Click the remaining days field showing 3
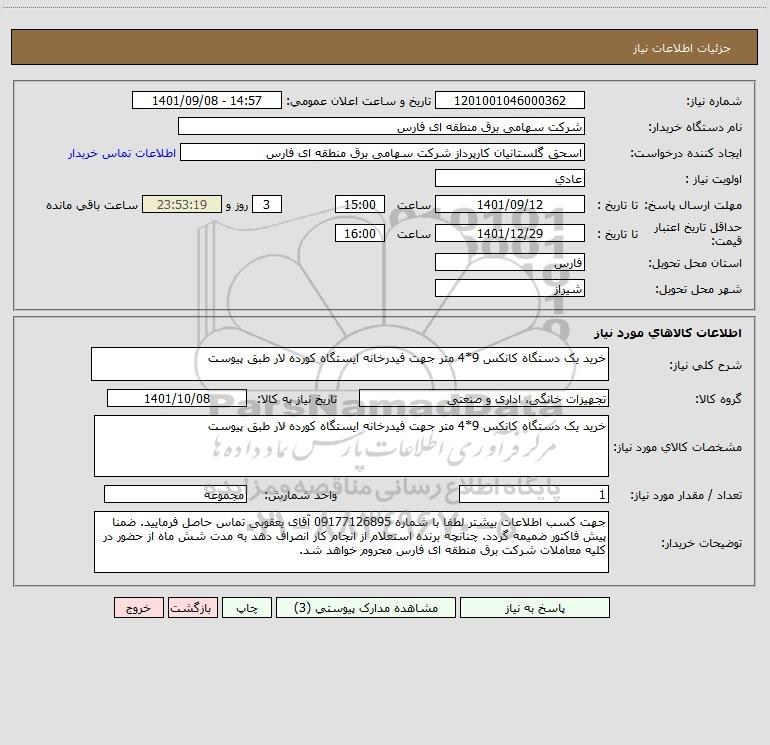Screen dimensions: 770x745 coord(267,205)
